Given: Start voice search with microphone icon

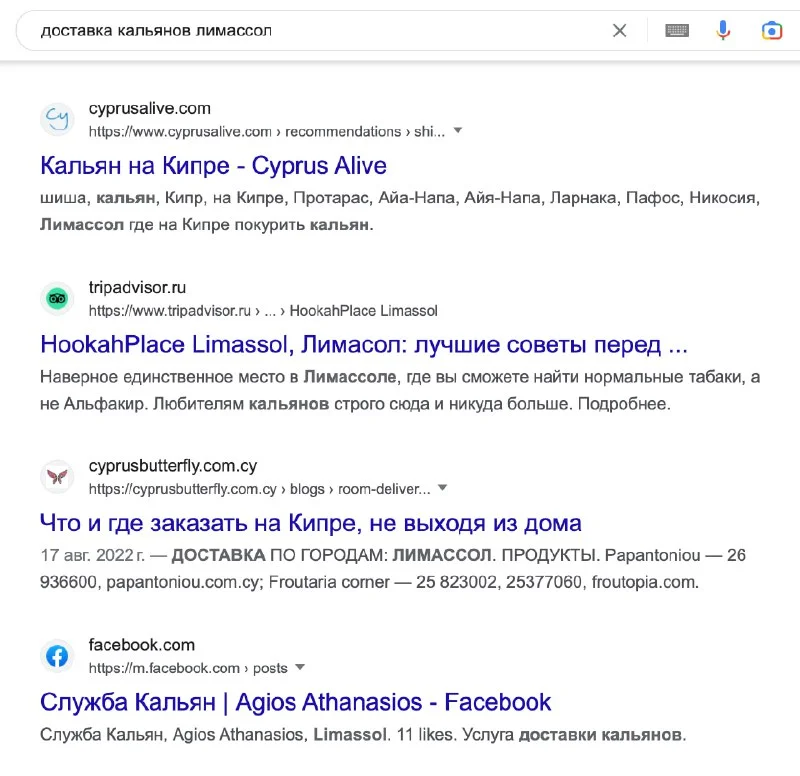Looking at the screenshot, I should click(x=723, y=31).
